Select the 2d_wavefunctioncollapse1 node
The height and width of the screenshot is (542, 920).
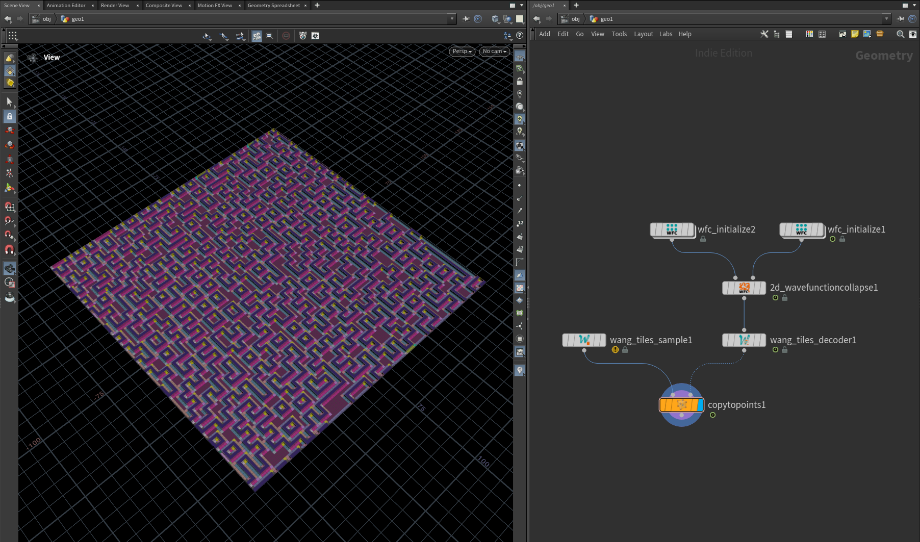(744, 288)
